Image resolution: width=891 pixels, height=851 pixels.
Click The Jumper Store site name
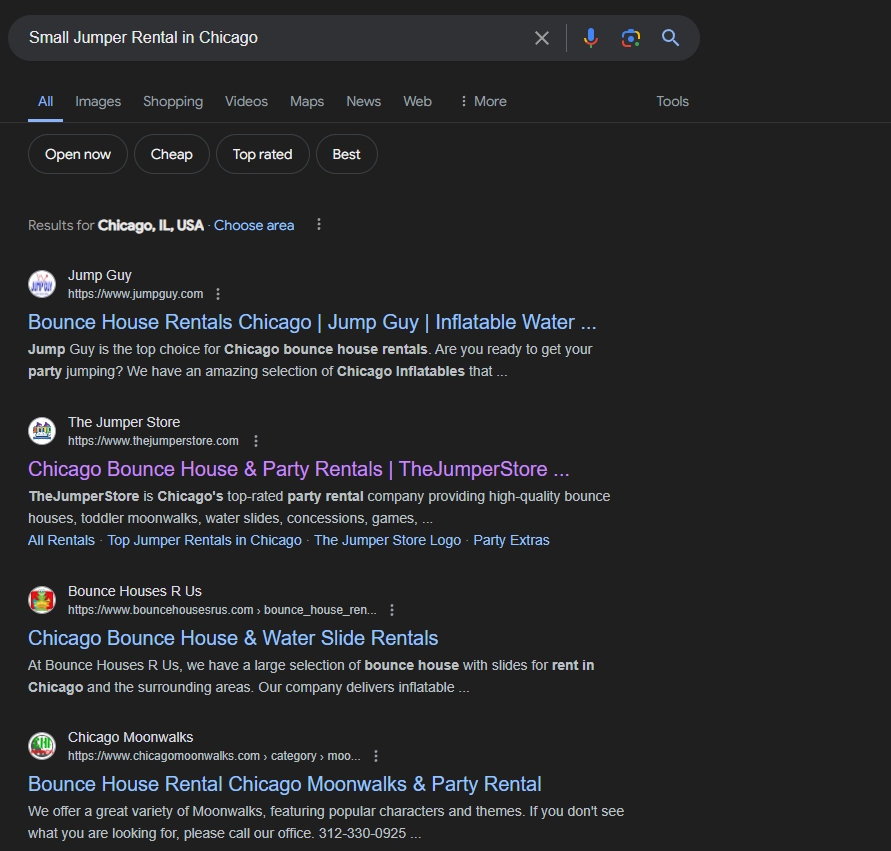point(124,422)
